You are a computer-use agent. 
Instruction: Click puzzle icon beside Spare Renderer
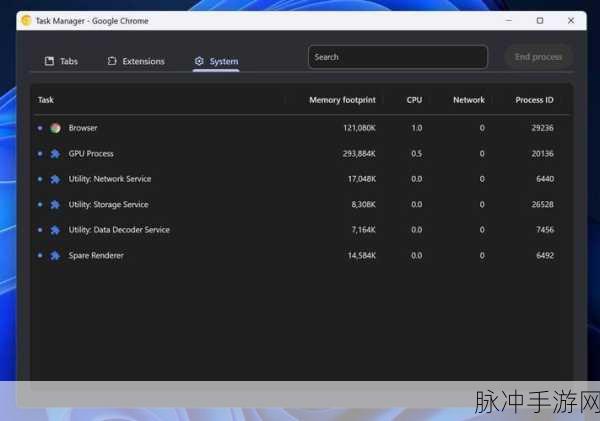(x=55, y=256)
